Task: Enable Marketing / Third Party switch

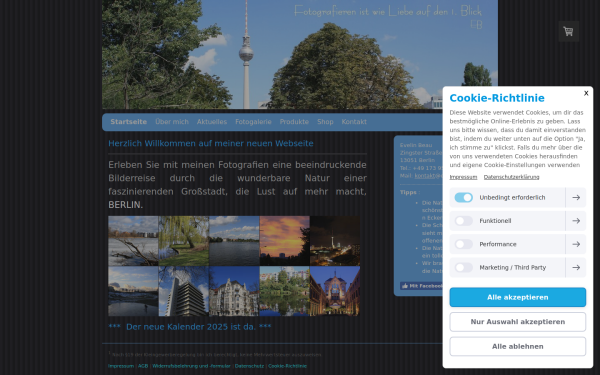Action: coord(463,267)
